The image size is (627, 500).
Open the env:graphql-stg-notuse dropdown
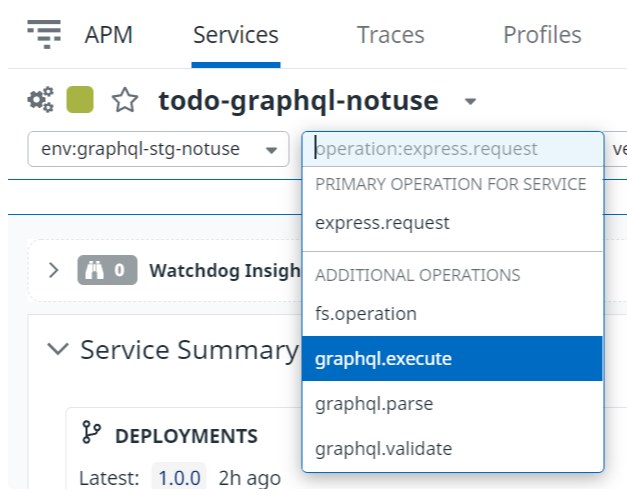(x=158, y=149)
